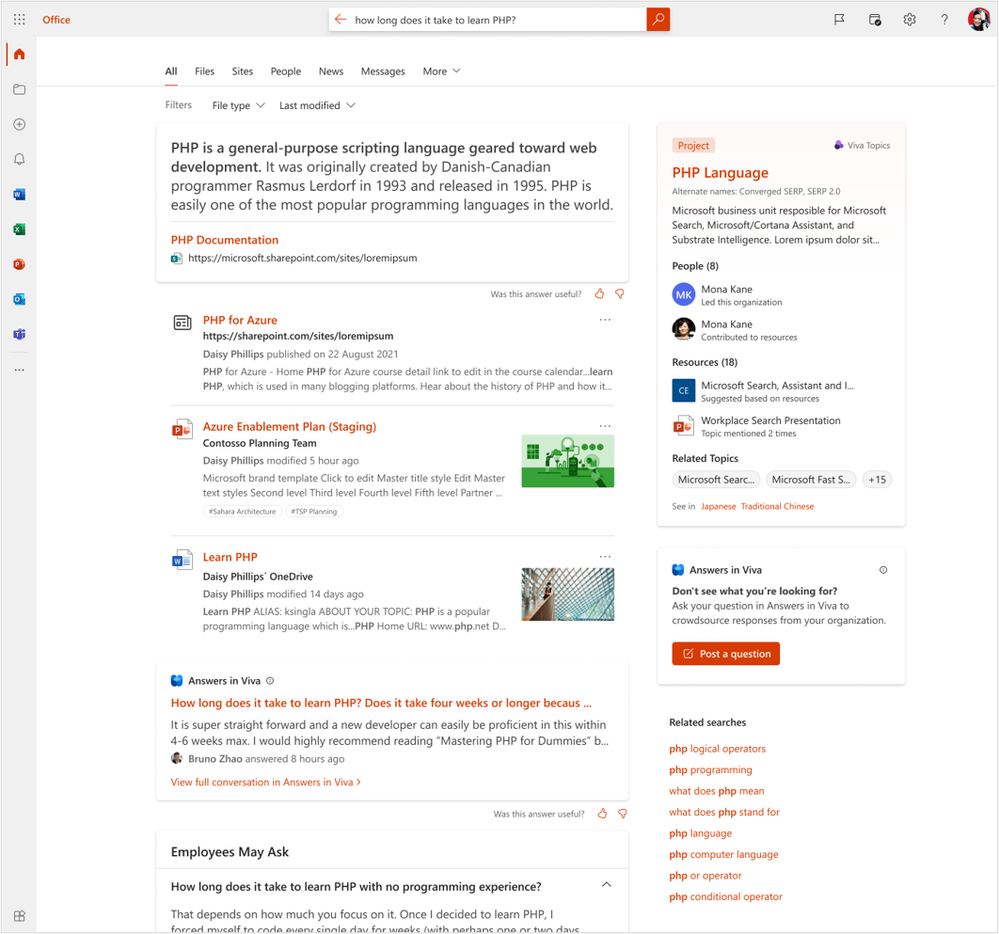Screen dimensions: 999x934
Task: Click the Post a question button
Action: [x=726, y=654]
